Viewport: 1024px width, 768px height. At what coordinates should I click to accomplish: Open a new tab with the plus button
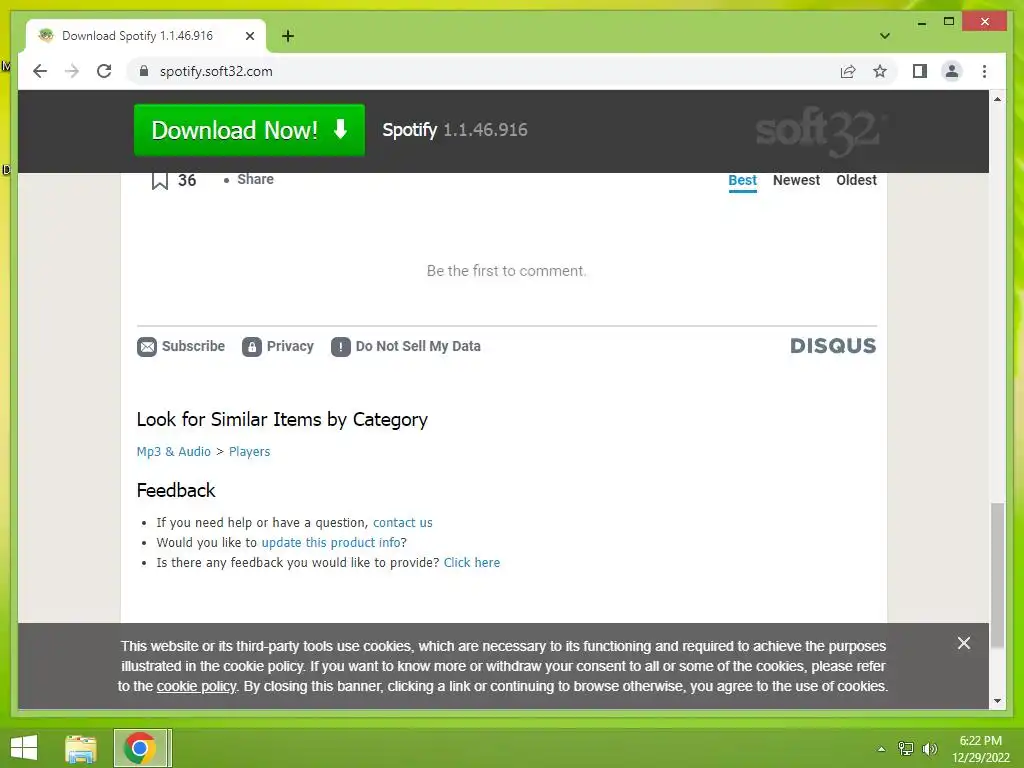[287, 36]
